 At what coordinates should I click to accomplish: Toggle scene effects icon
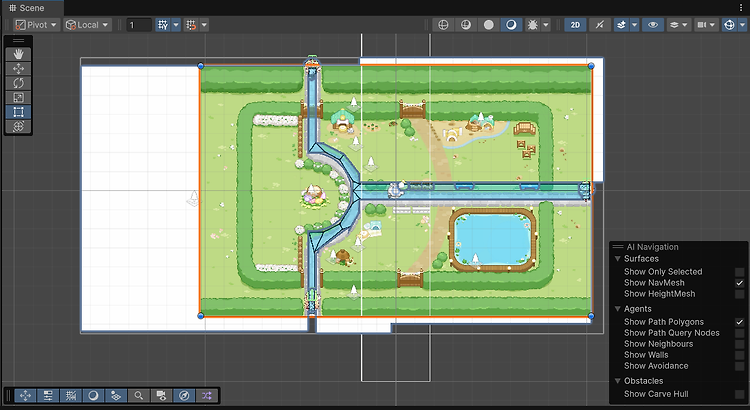pos(621,25)
